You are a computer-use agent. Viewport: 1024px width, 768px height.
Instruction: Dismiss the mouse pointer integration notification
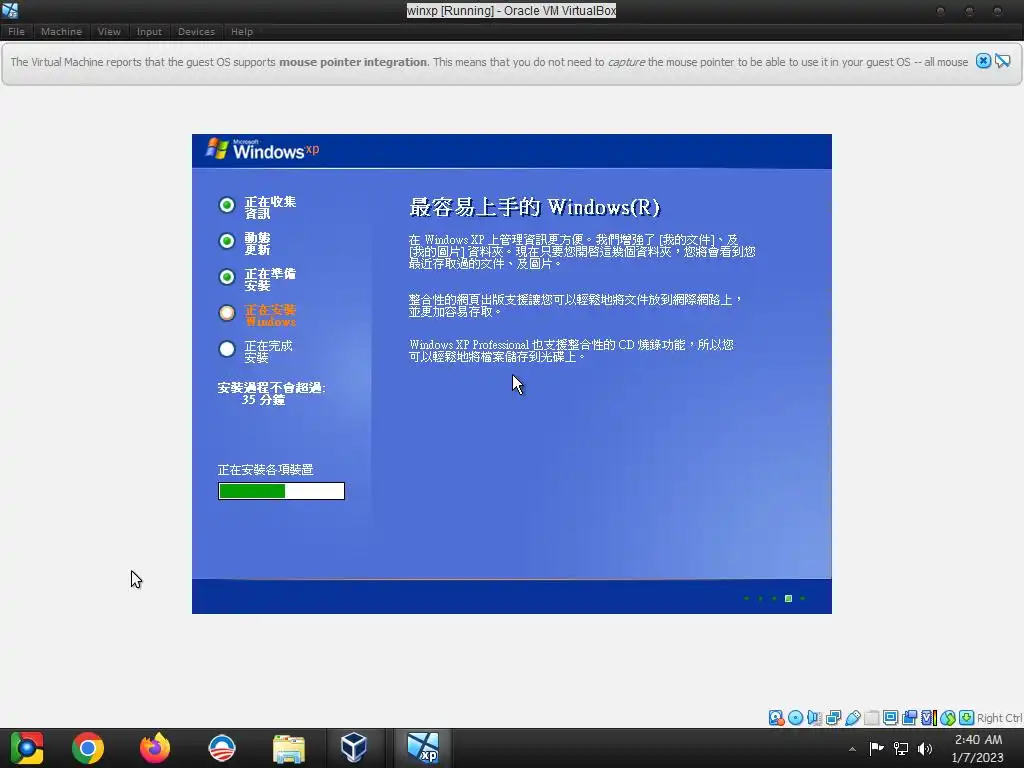point(983,61)
